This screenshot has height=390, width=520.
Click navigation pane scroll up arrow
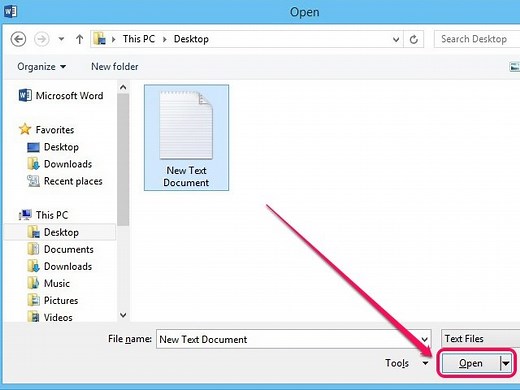[x=123, y=88]
